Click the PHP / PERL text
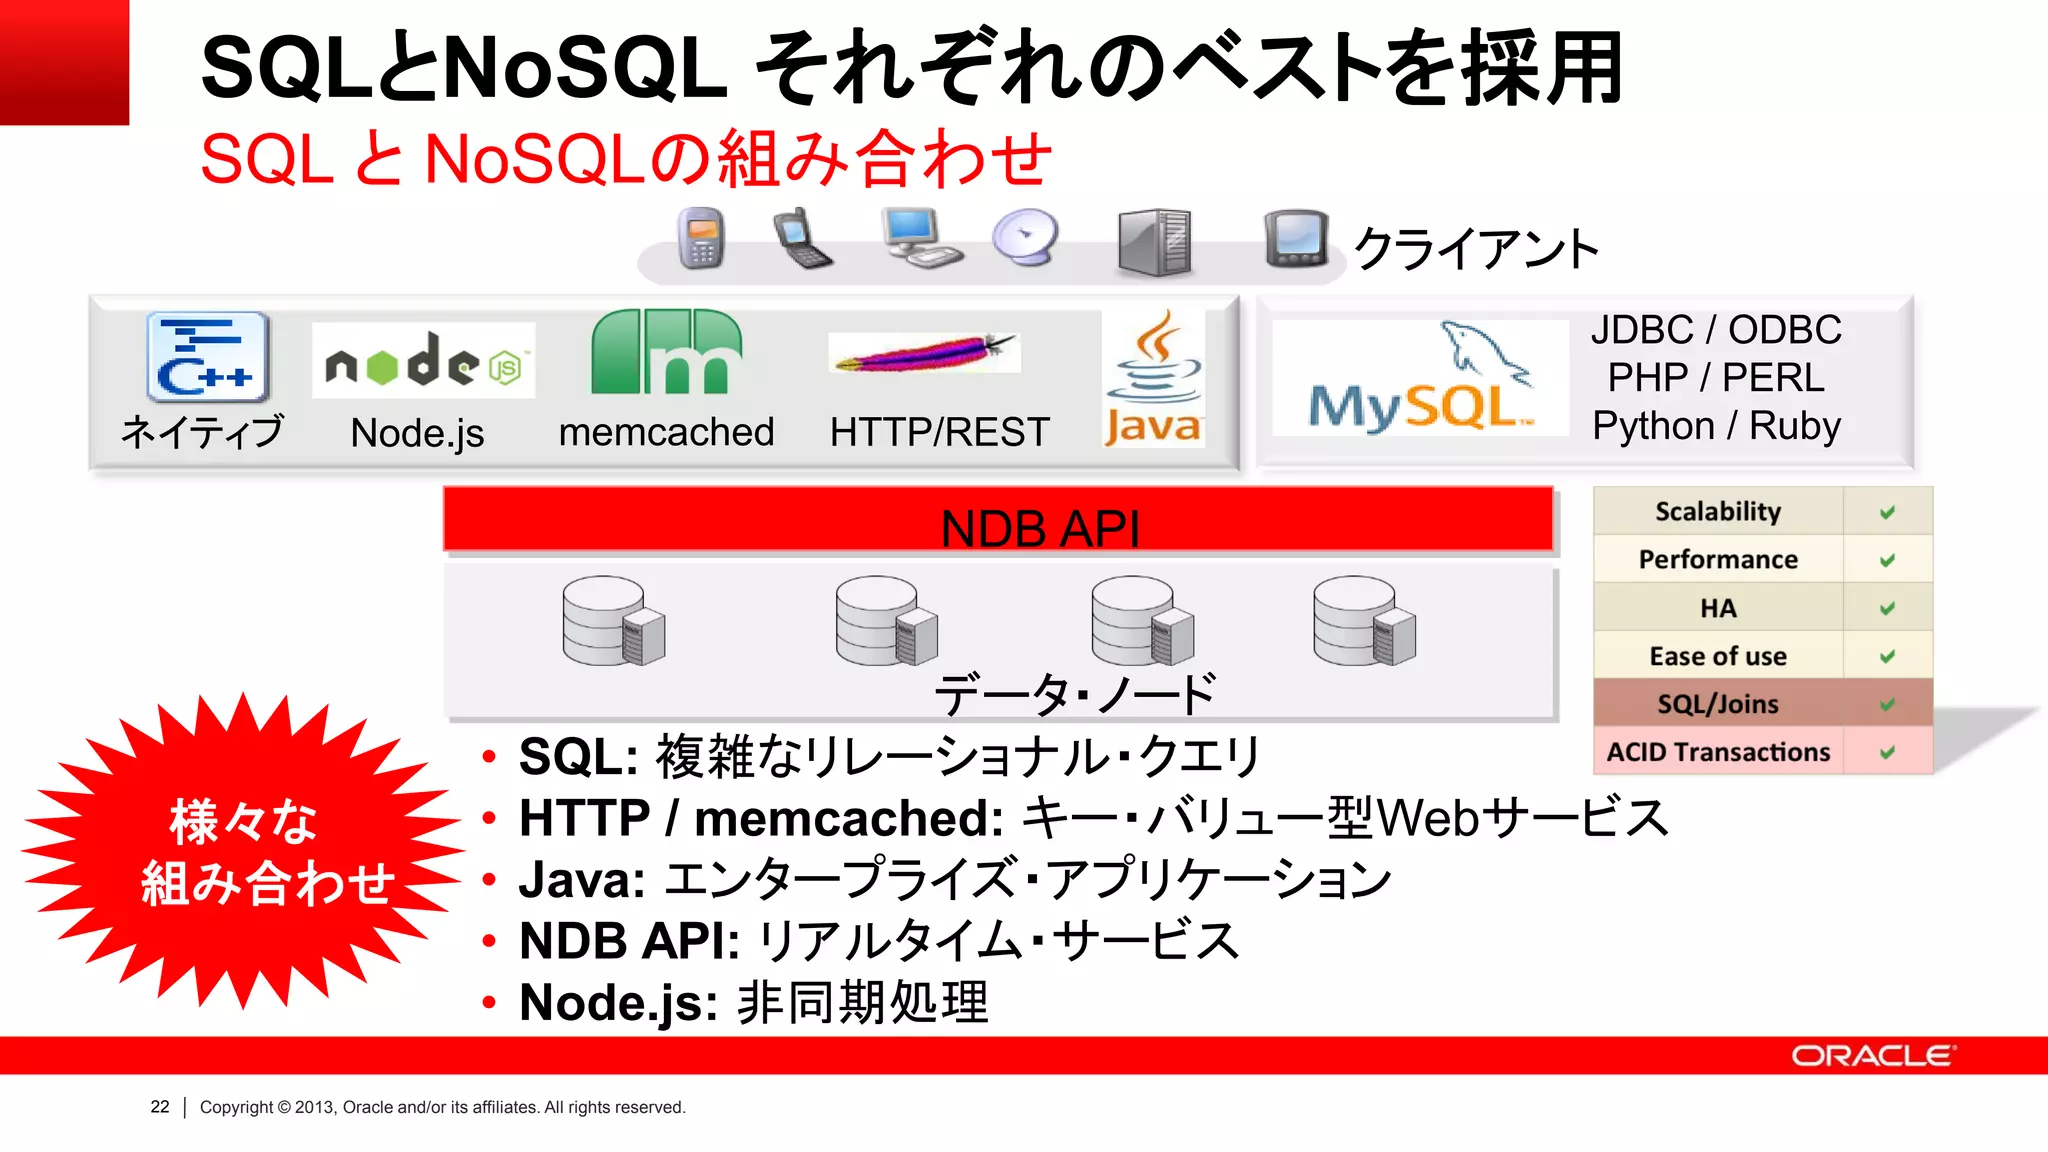The image size is (2048, 1152). (1716, 378)
